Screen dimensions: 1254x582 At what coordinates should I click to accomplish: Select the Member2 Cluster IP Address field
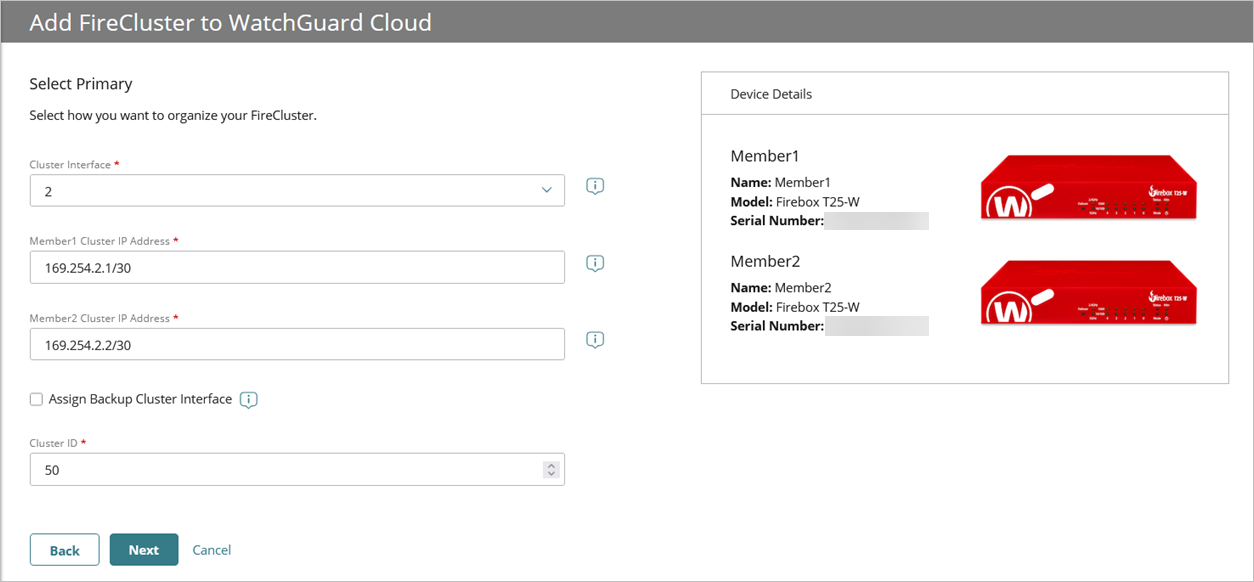[297, 344]
